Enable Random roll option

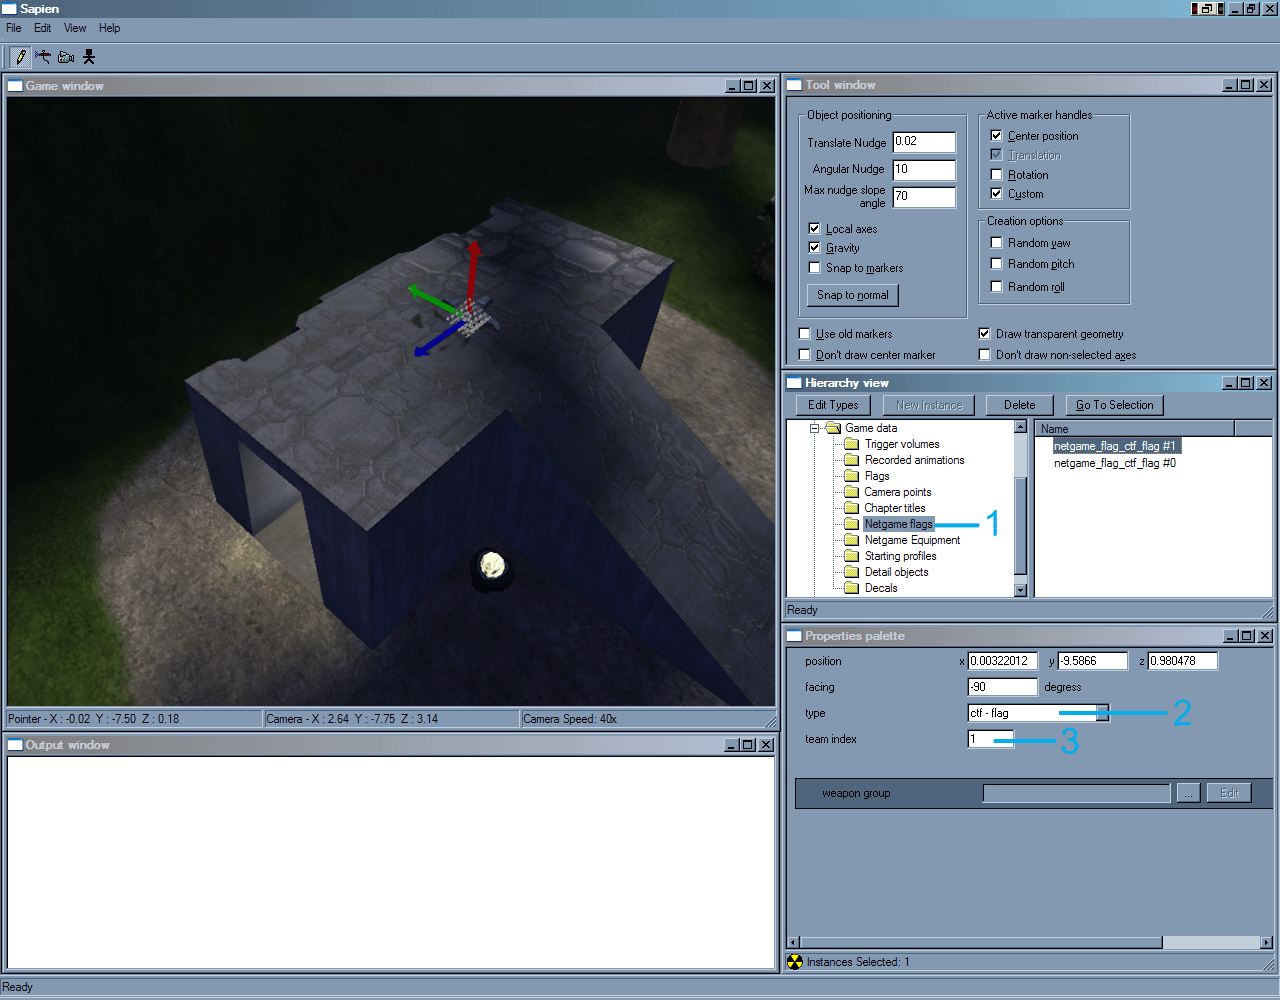tap(996, 286)
